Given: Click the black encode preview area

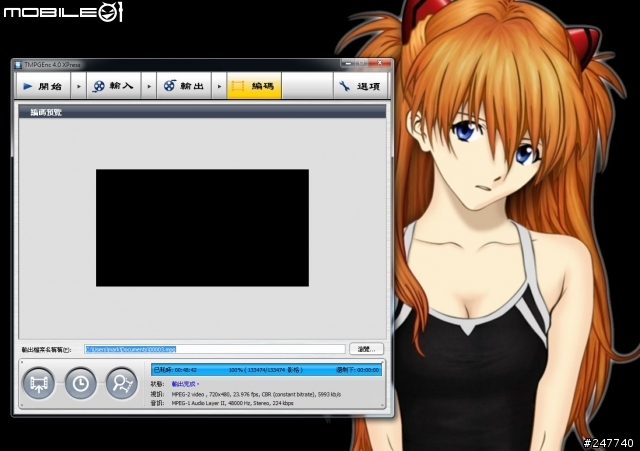Looking at the screenshot, I should pyautogui.click(x=202, y=228).
